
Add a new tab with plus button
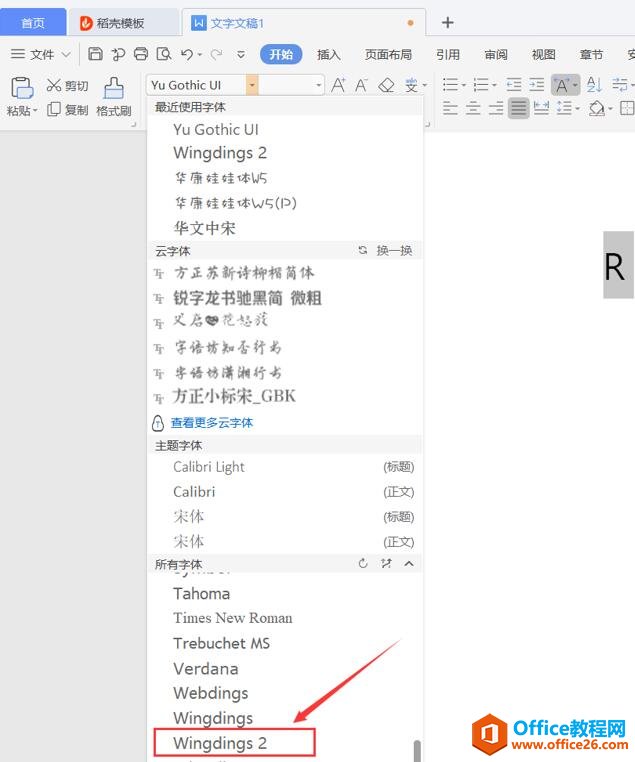[447, 22]
